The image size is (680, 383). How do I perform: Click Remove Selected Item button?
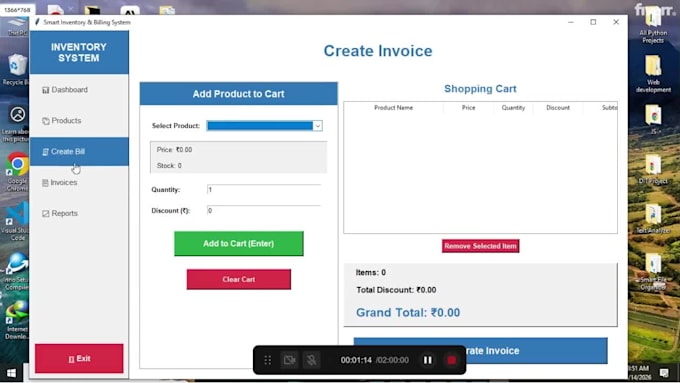[481, 246]
